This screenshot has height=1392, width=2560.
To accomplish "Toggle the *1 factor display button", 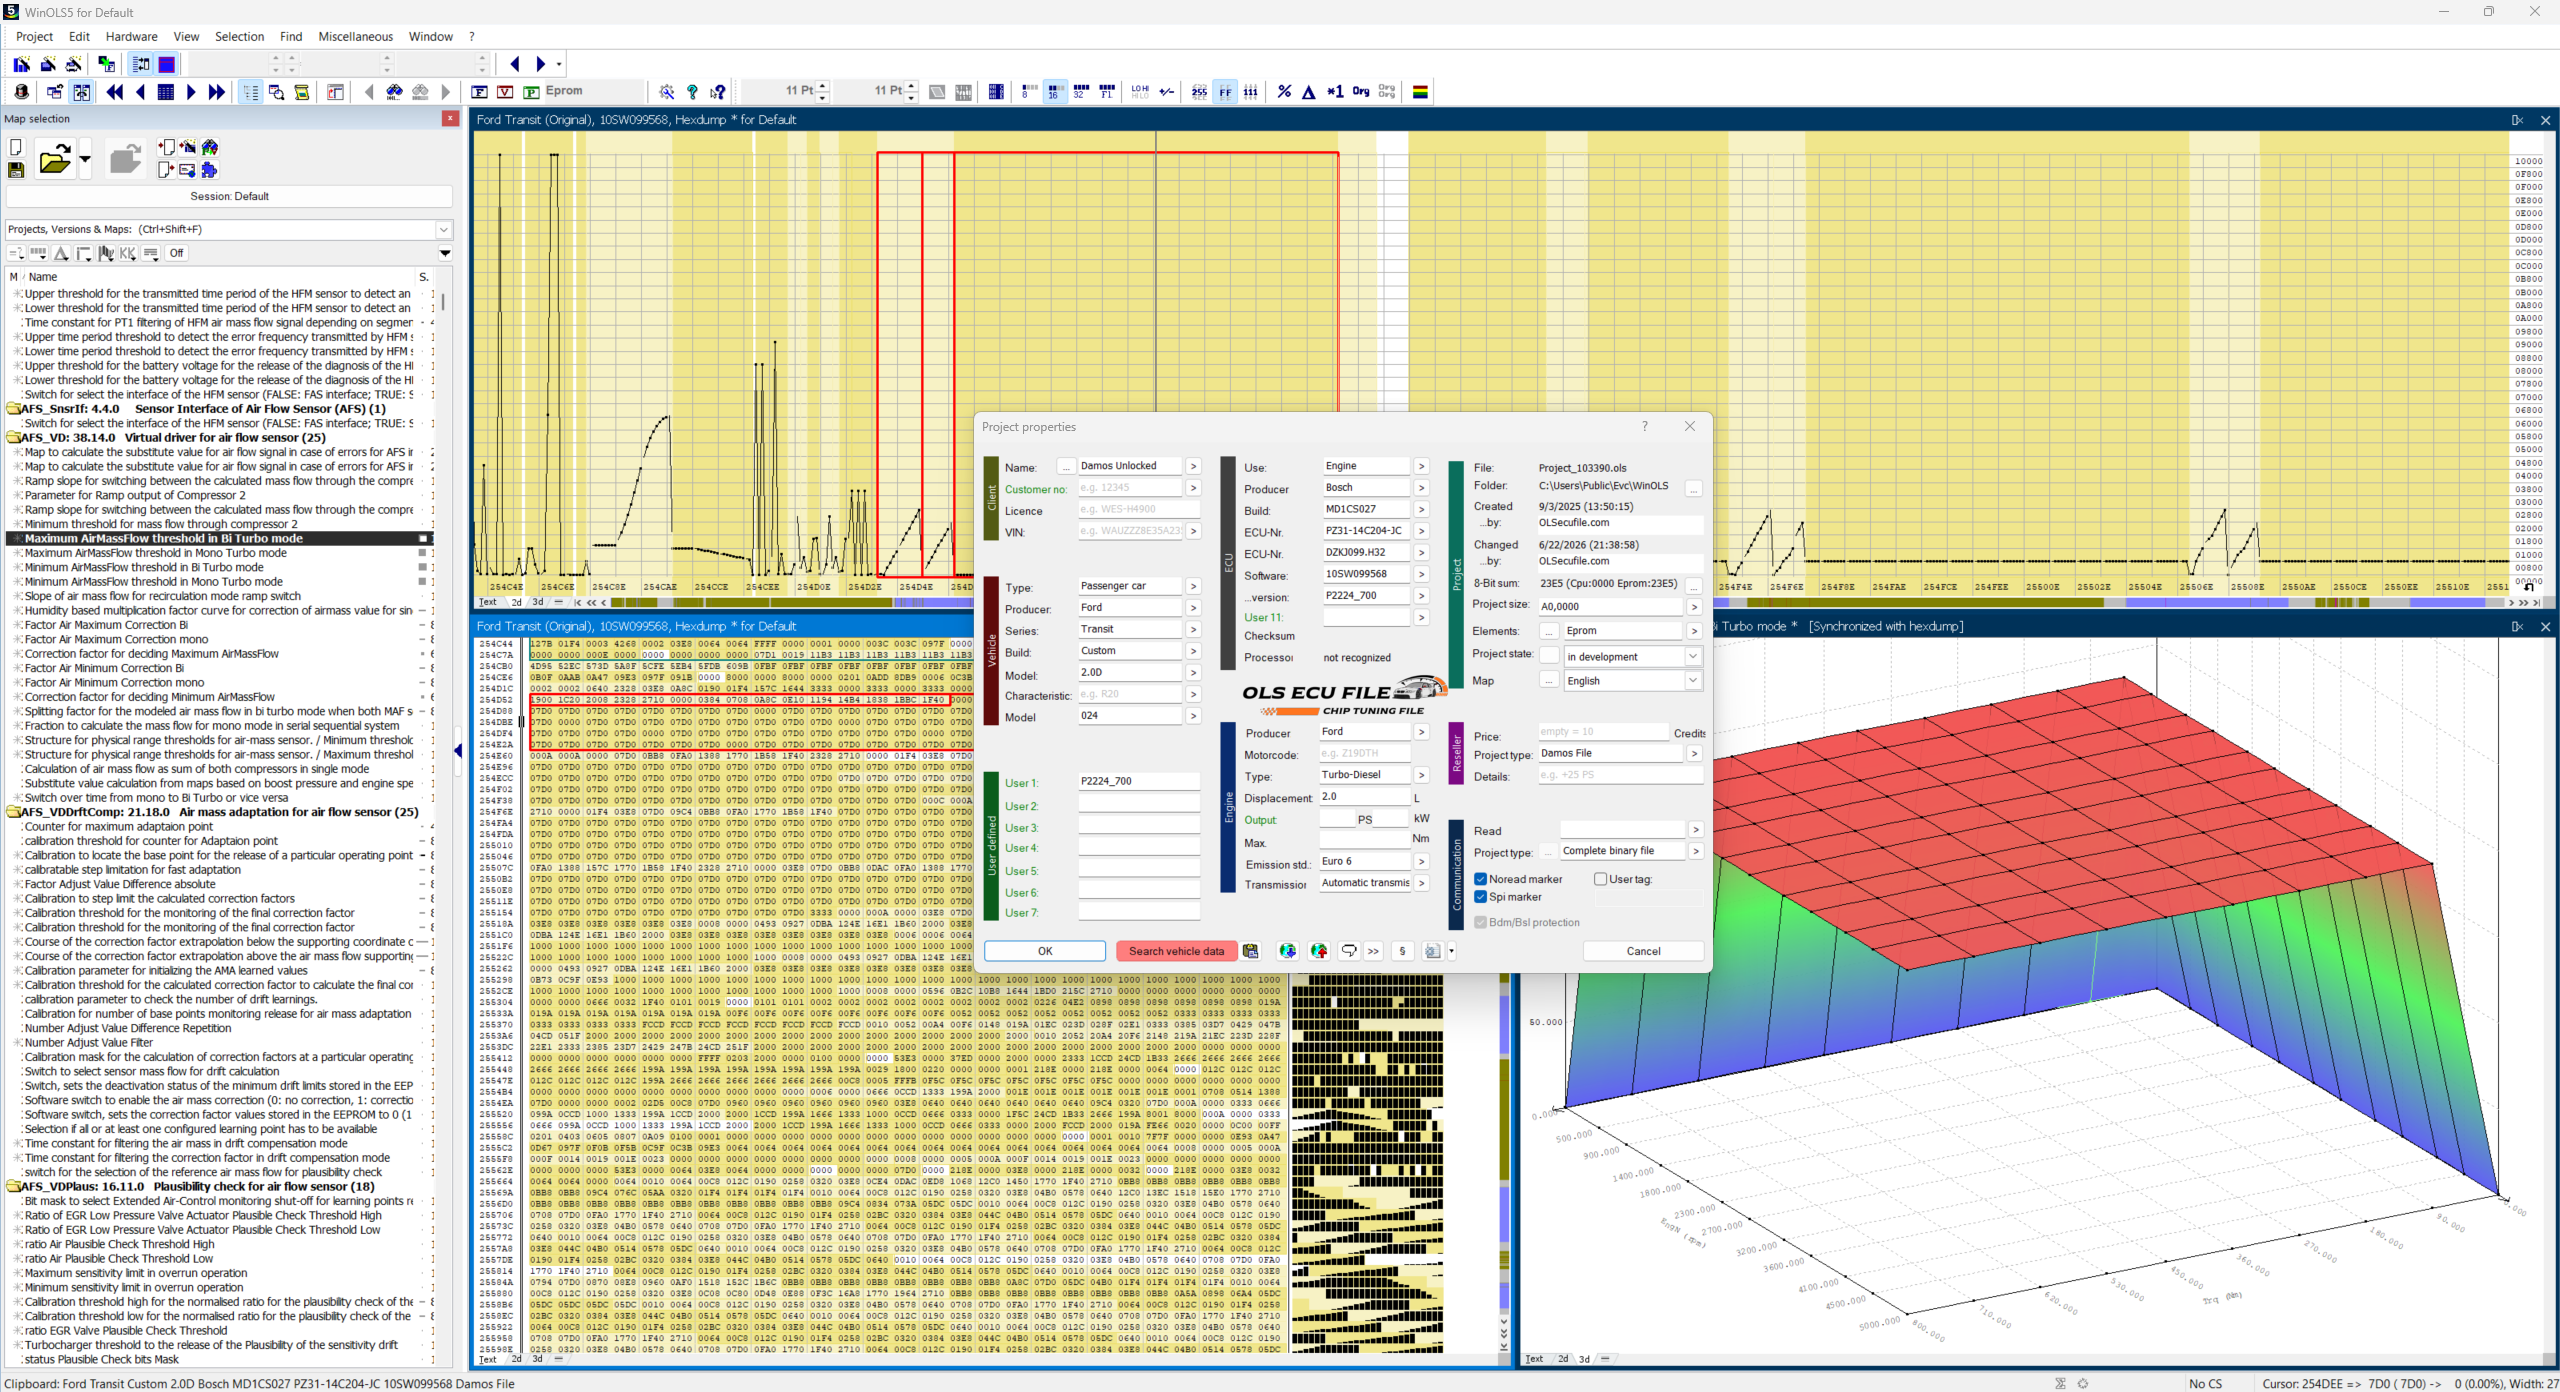I will (1335, 92).
